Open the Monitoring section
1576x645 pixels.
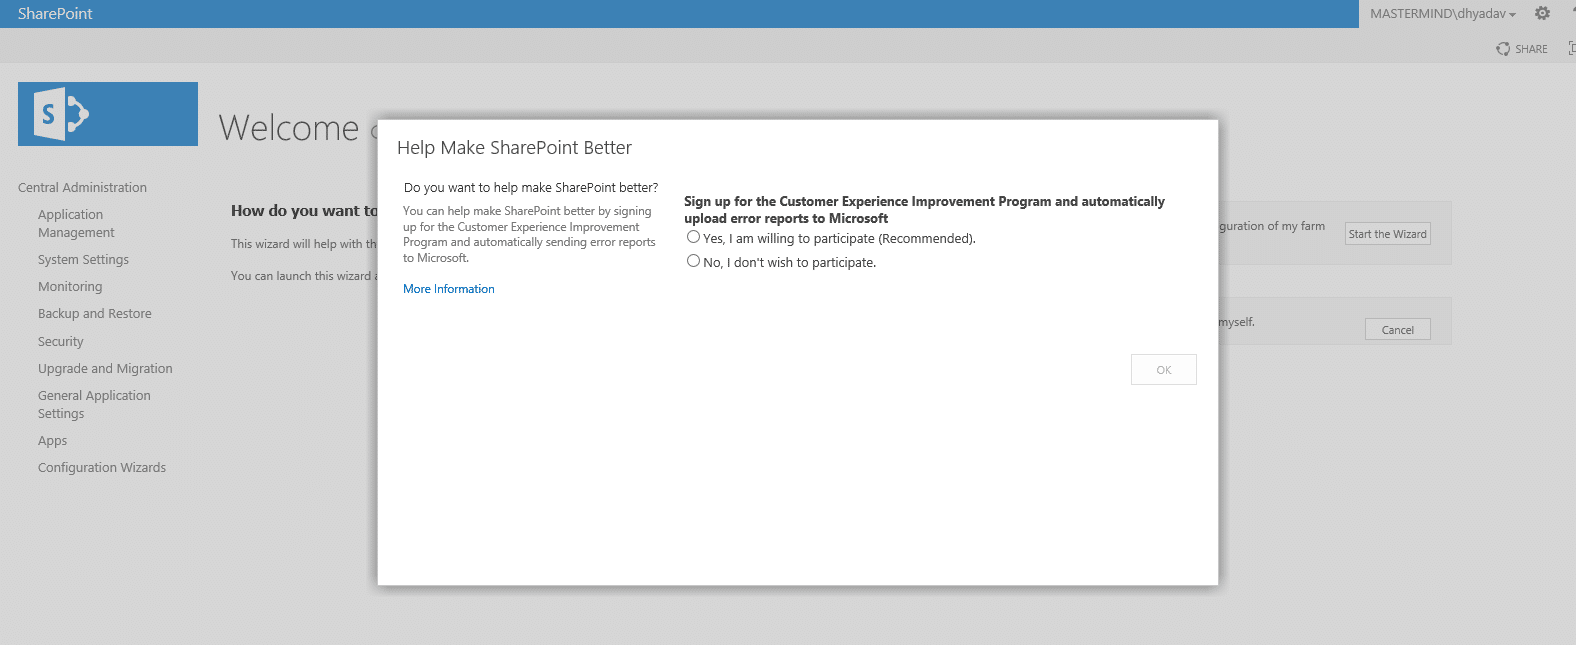70,287
